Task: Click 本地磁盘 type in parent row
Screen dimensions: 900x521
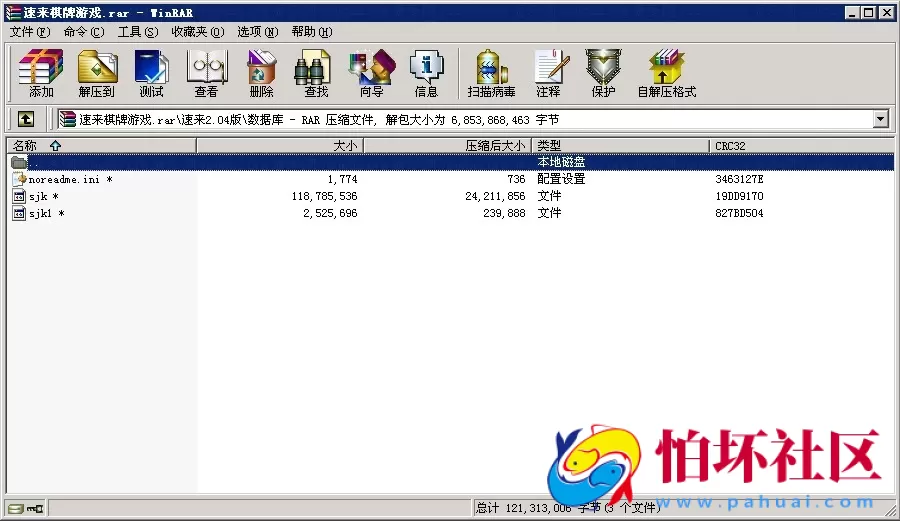Action: [x=561, y=162]
